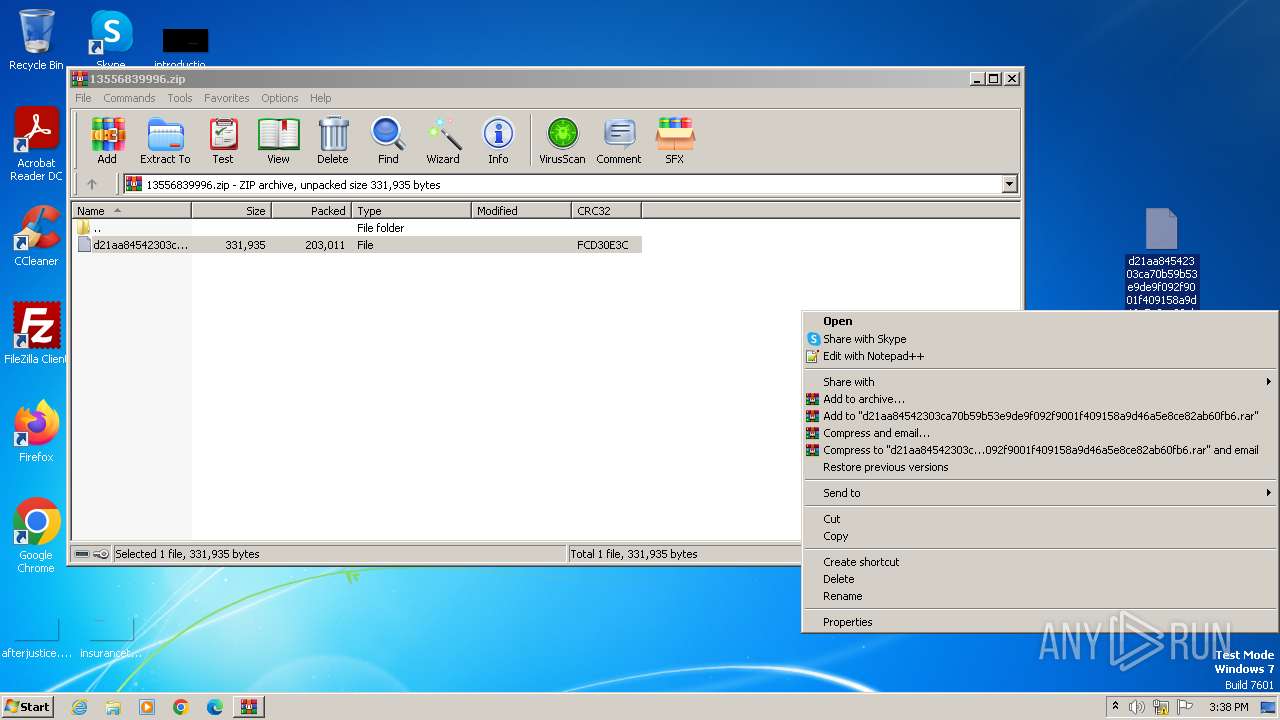Open the Favorites menu

pos(227,98)
